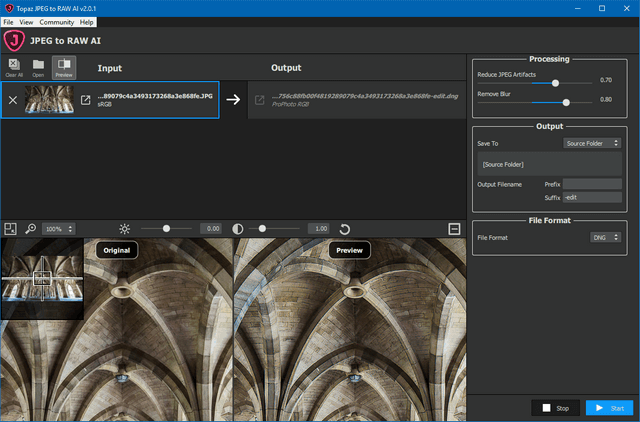Expand the File Format DNG dropdown
The width and height of the screenshot is (640, 422).
pos(605,237)
